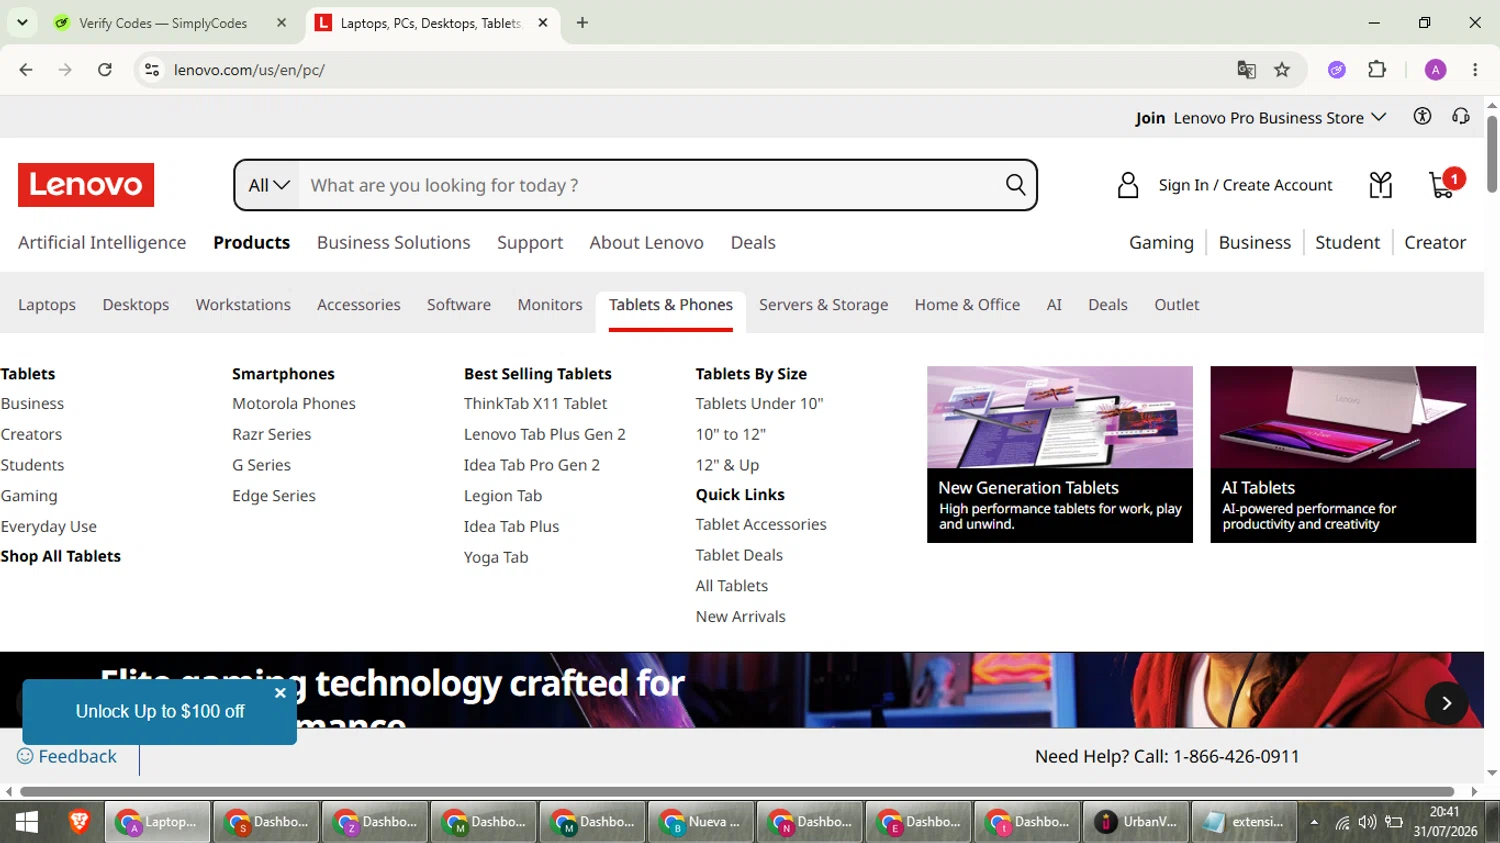The width and height of the screenshot is (1500, 843).
Task: Click the horizontal scrollbar at page bottom
Action: (737, 791)
